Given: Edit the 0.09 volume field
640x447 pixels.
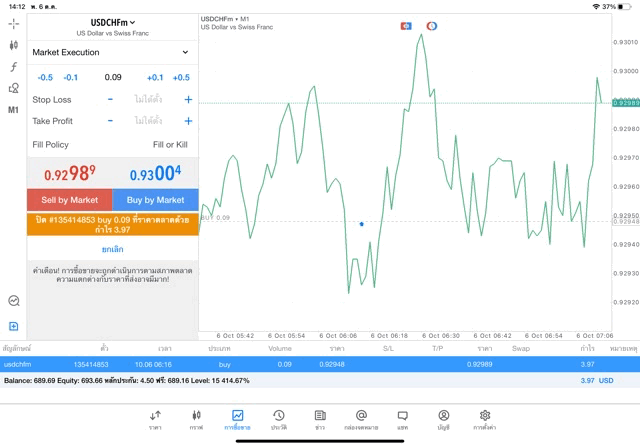Looking at the screenshot, I should 113,77.
